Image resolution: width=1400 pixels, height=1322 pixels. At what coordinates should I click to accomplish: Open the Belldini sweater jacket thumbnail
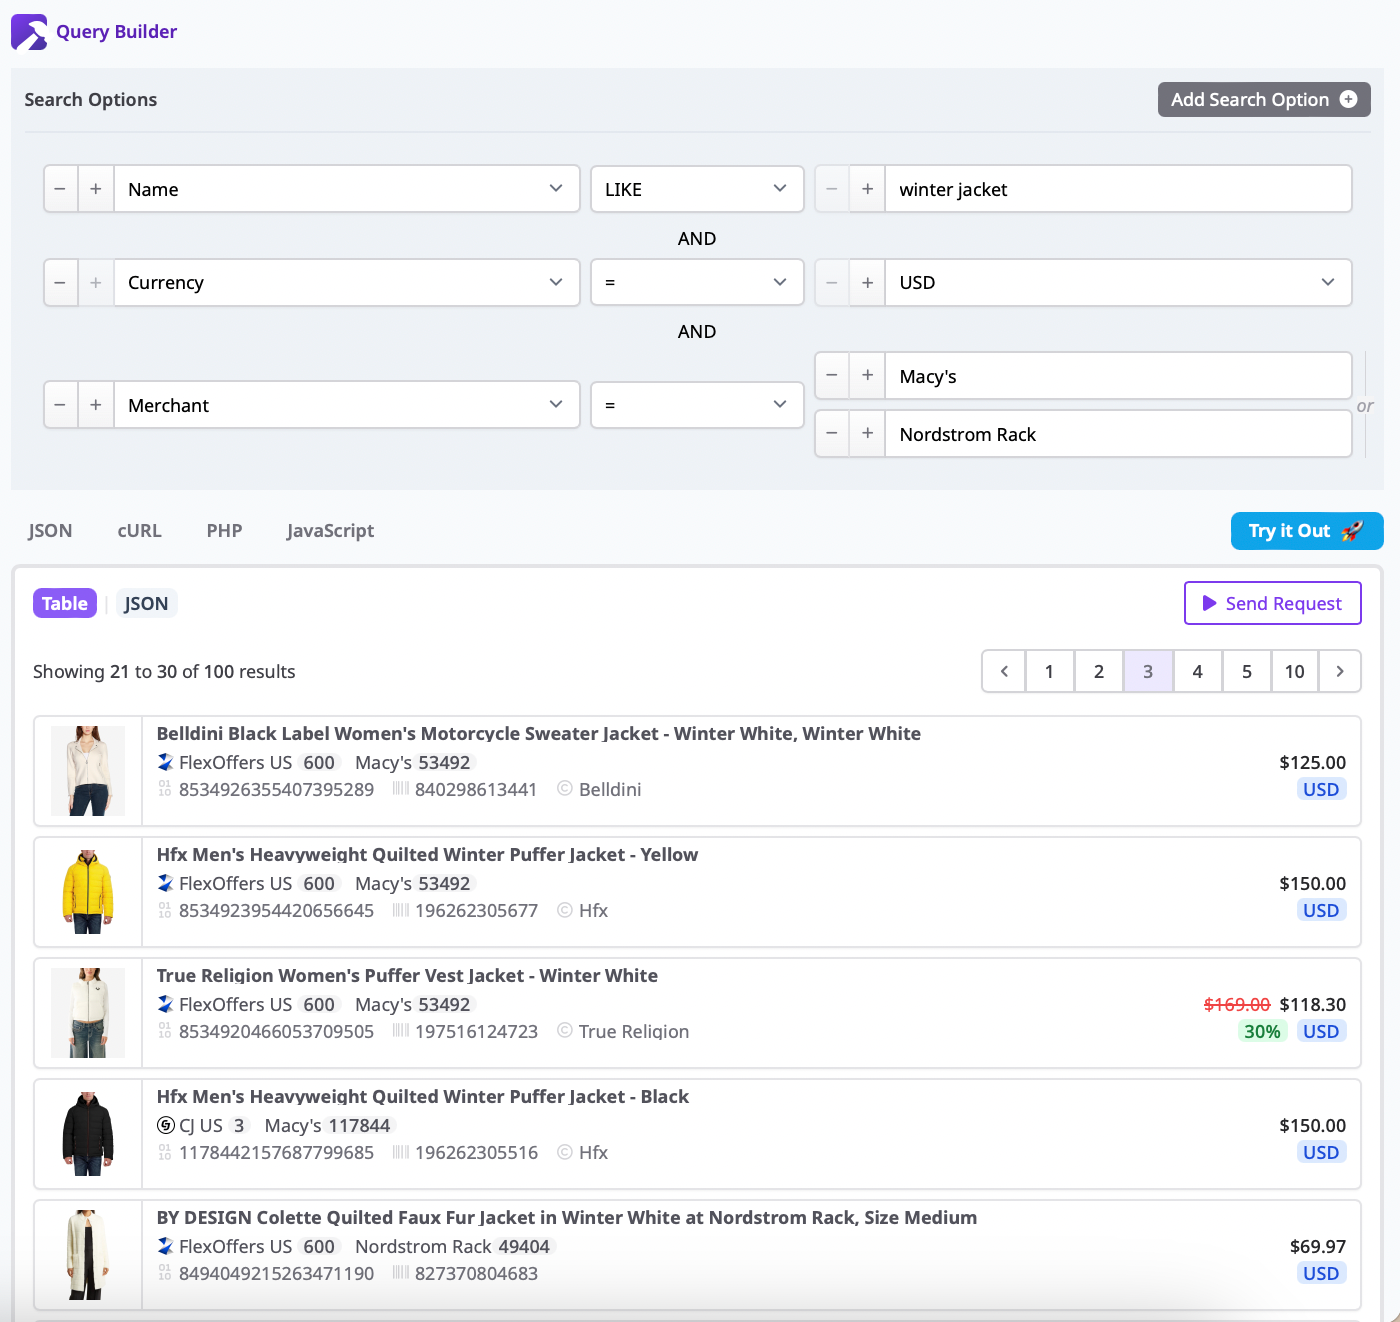(88, 771)
